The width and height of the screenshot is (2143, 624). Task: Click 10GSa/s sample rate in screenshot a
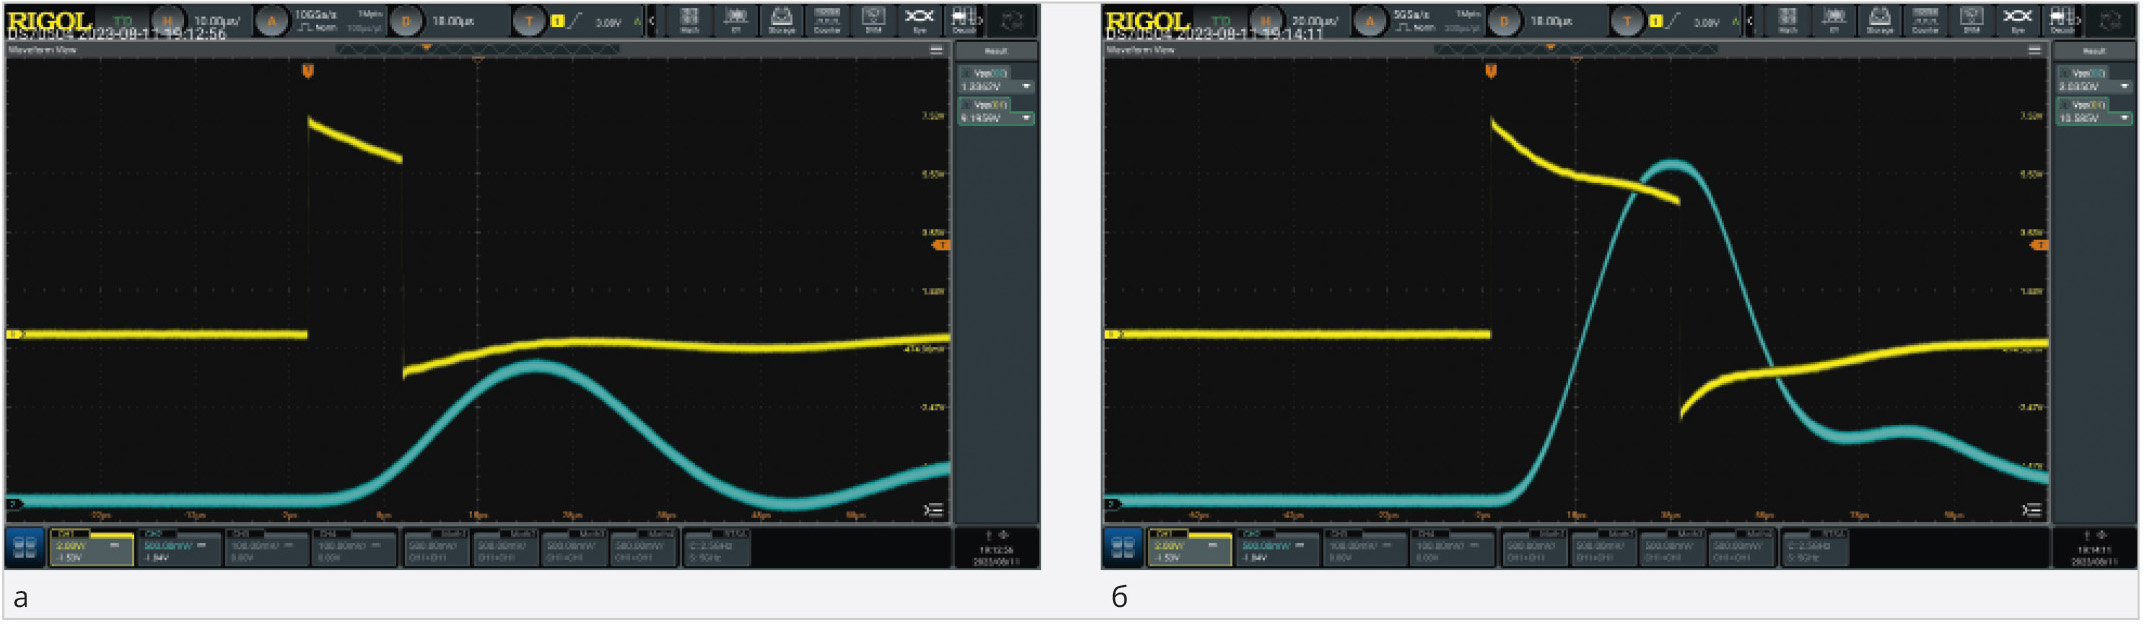[x=315, y=15]
